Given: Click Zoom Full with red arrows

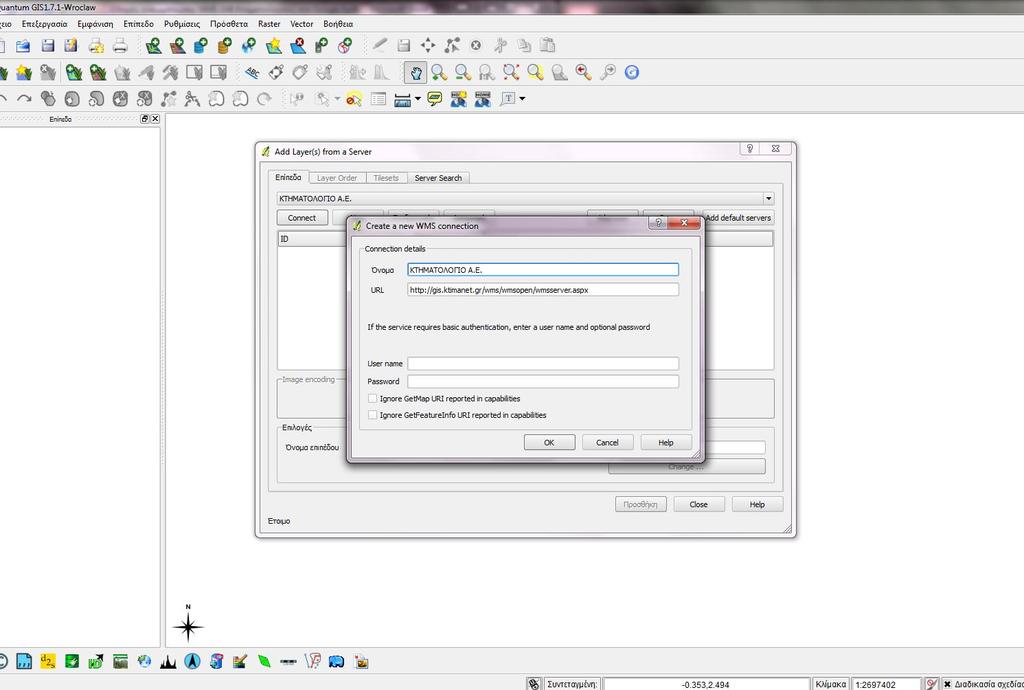Looking at the screenshot, I should (511, 72).
